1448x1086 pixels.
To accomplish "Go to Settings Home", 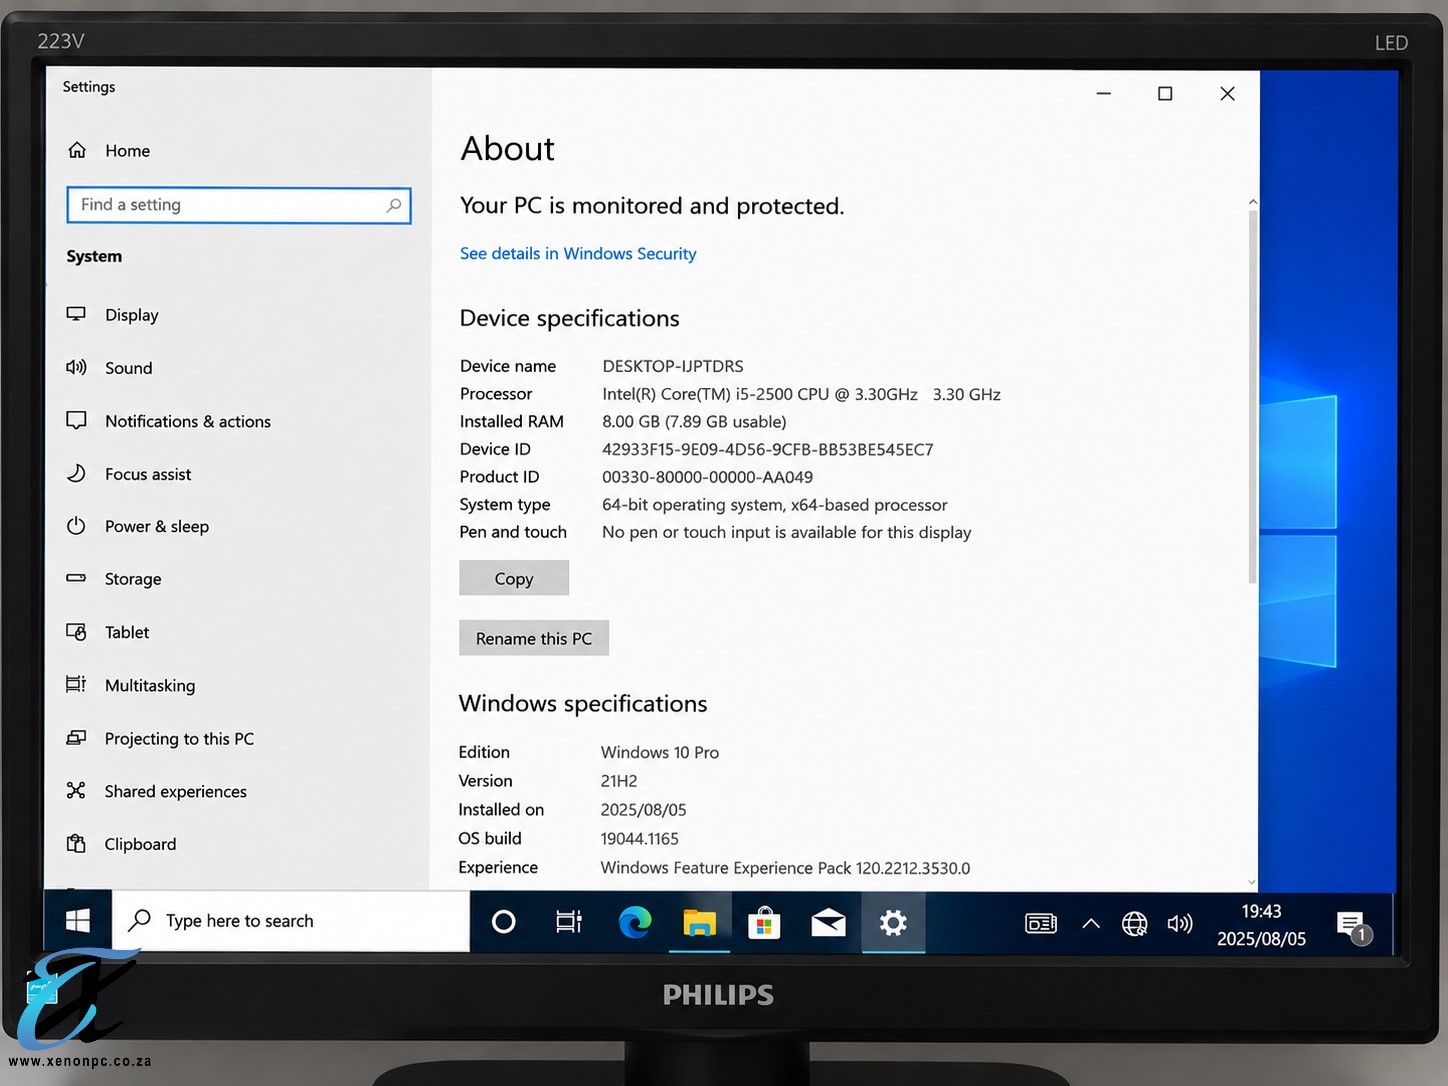I will point(108,151).
